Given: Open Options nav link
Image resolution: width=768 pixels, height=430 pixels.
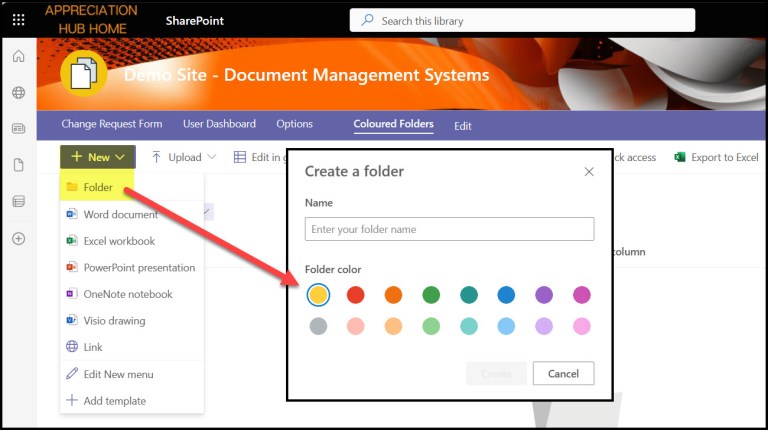Looking at the screenshot, I should point(294,124).
